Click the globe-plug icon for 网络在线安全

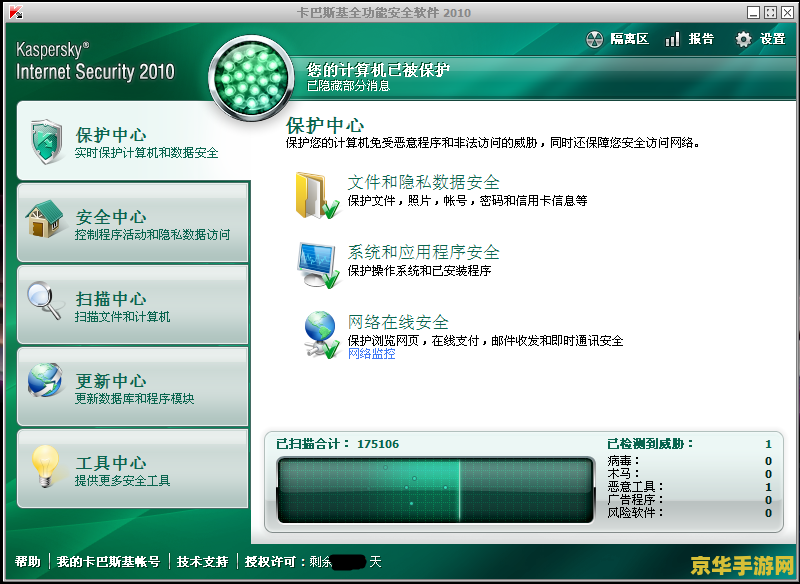click(x=321, y=335)
